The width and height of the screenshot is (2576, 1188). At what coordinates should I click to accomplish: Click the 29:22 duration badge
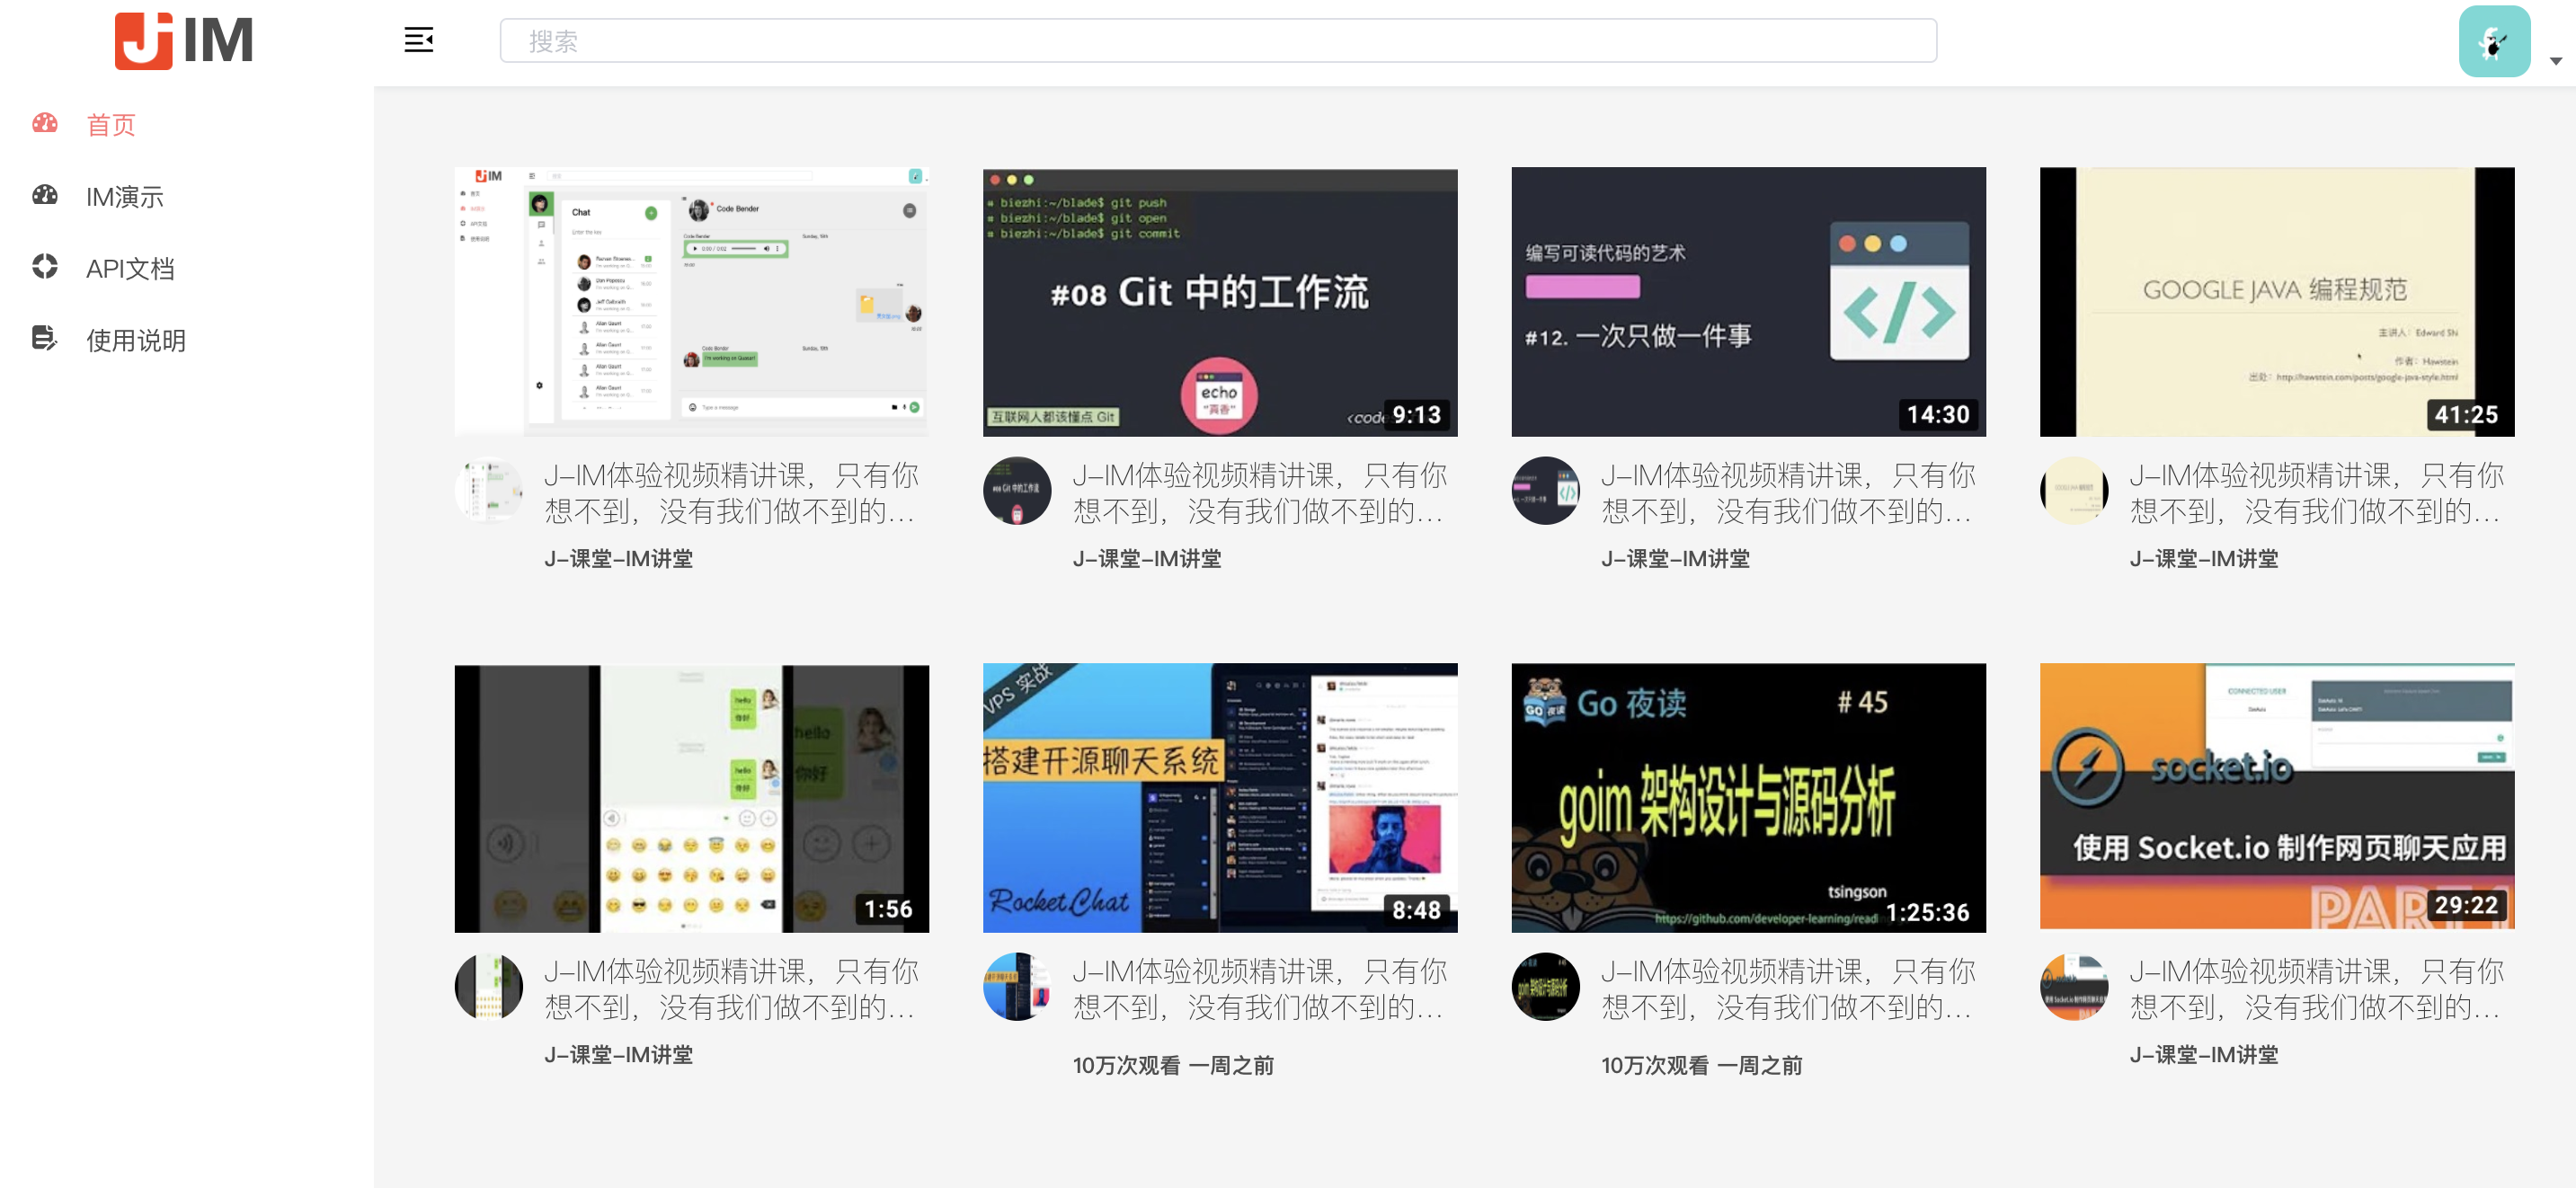pyautogui.click(x=2466, y=905)
